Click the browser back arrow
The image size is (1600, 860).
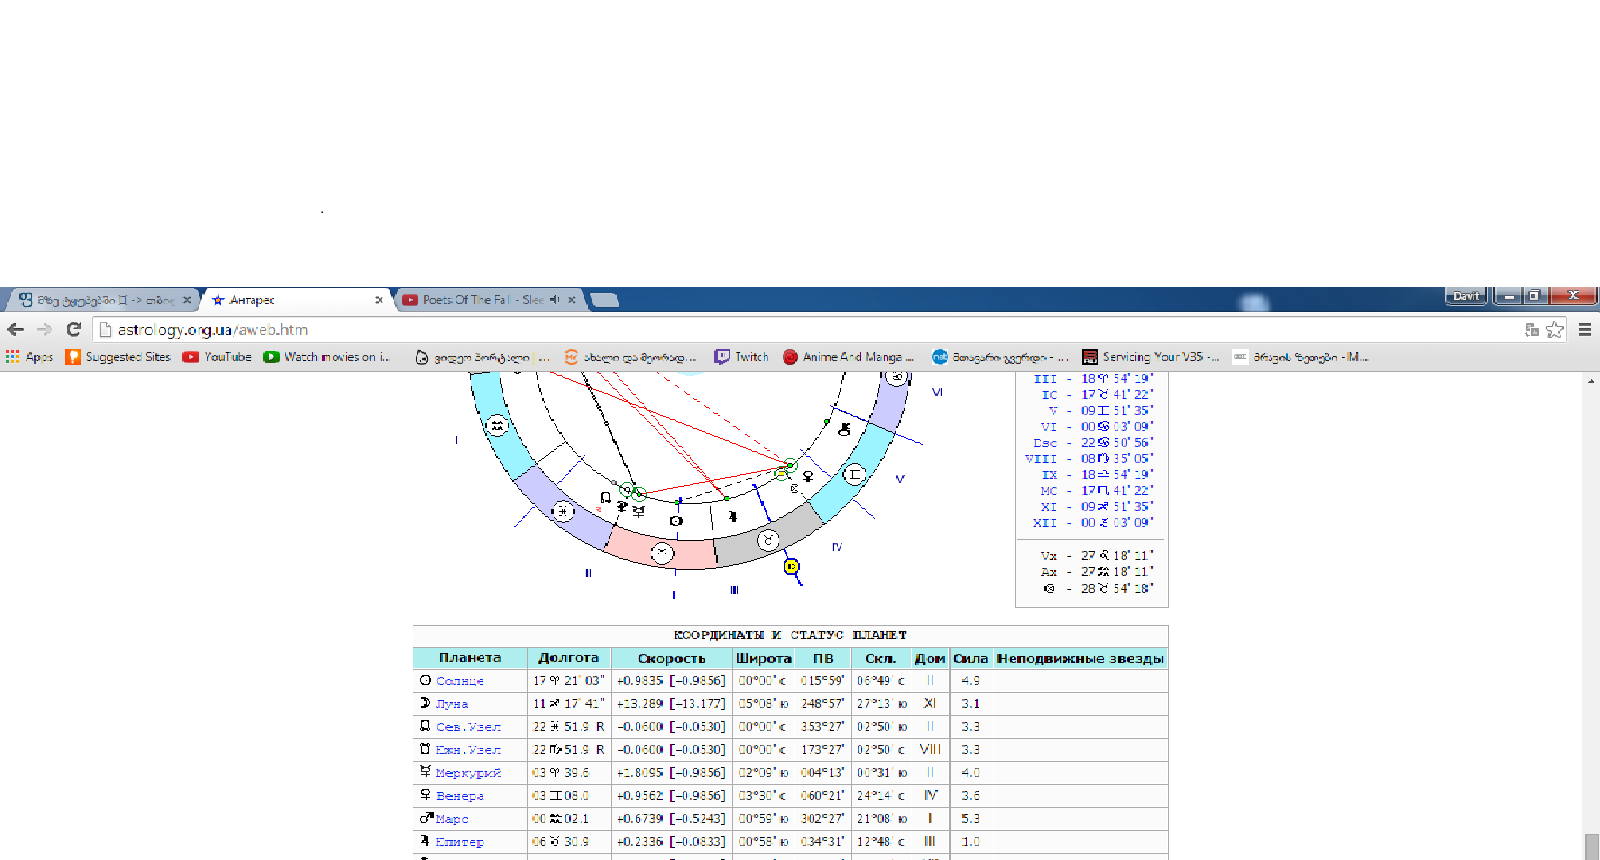[15, 329]
